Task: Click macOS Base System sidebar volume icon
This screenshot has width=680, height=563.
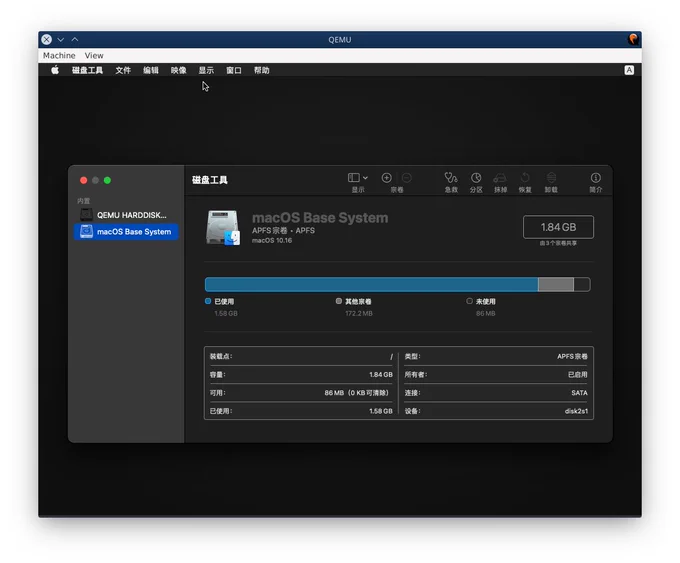Action: pyautogui.click(x=86, y=231)
